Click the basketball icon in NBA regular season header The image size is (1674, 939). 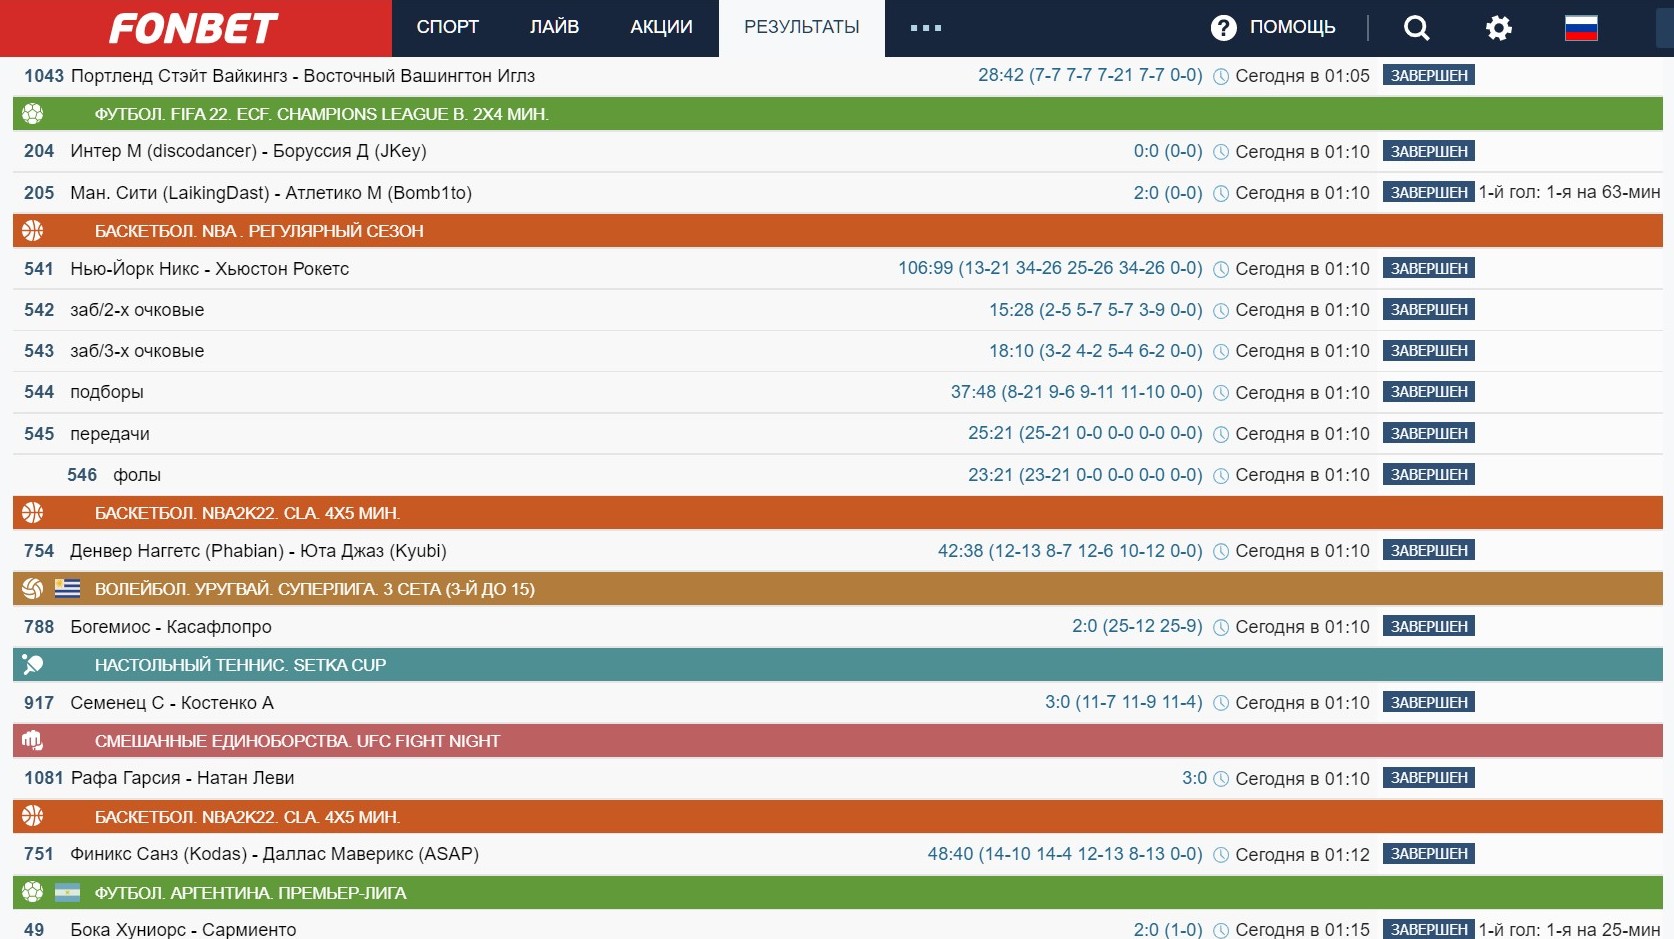[33, 231]
